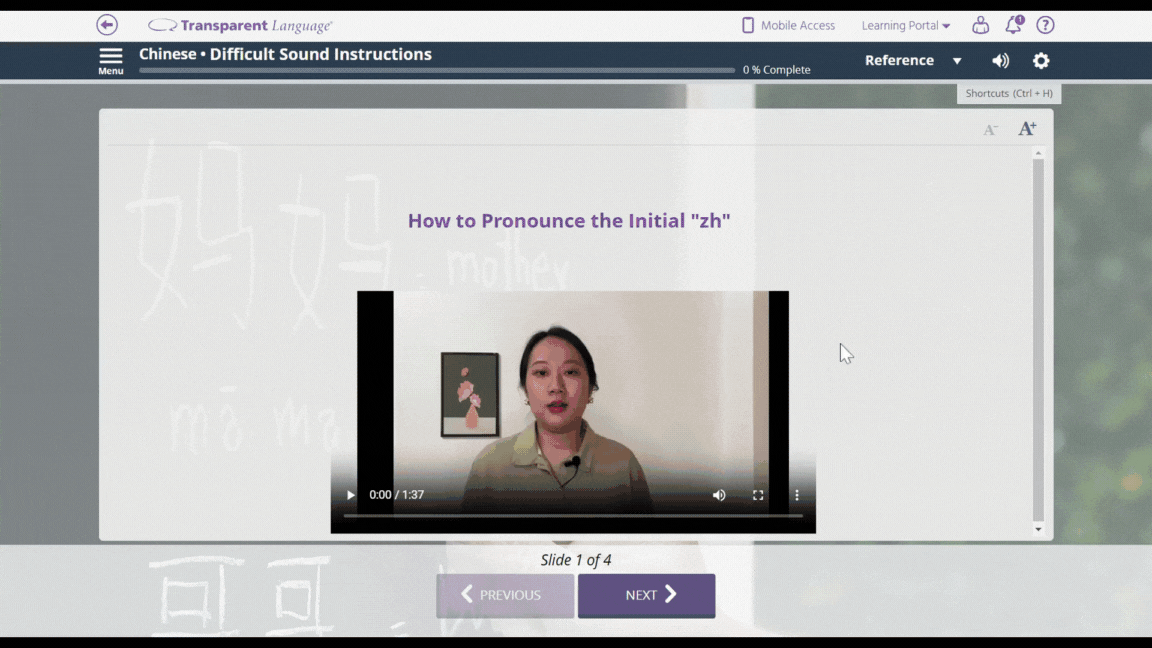Image resolution: width=1152 pixels, height=648 pixels.
Task: Open the help question mark icon
Action: 1045,25
